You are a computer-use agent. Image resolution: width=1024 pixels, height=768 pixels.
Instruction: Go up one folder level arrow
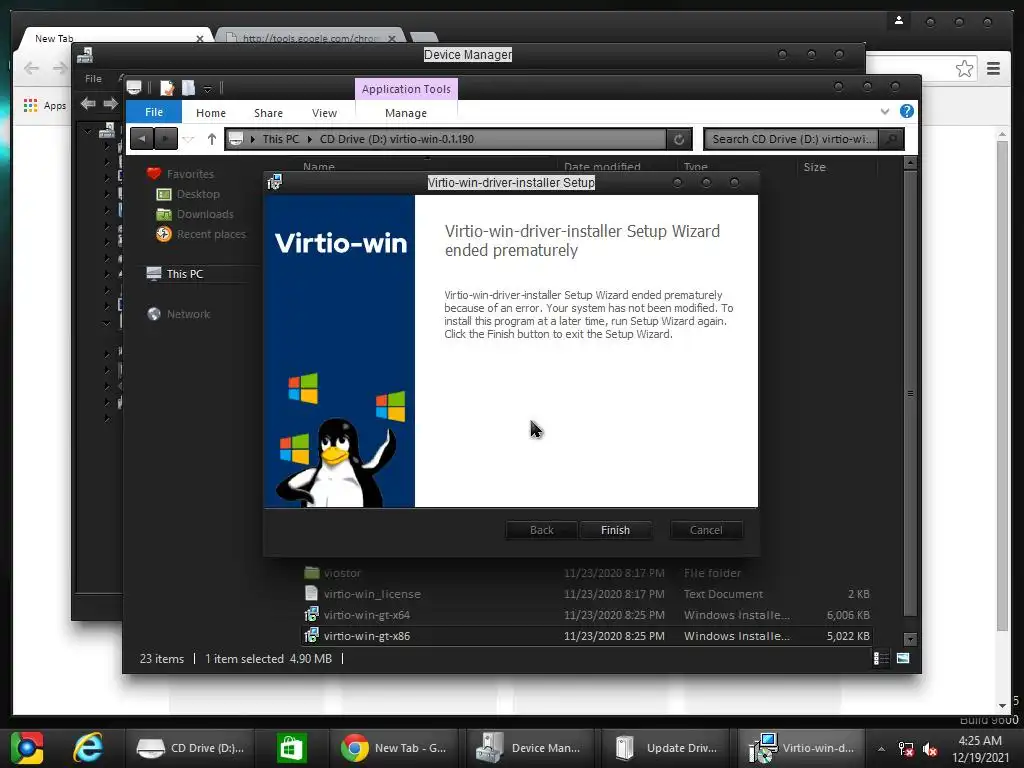pos(212,139)
